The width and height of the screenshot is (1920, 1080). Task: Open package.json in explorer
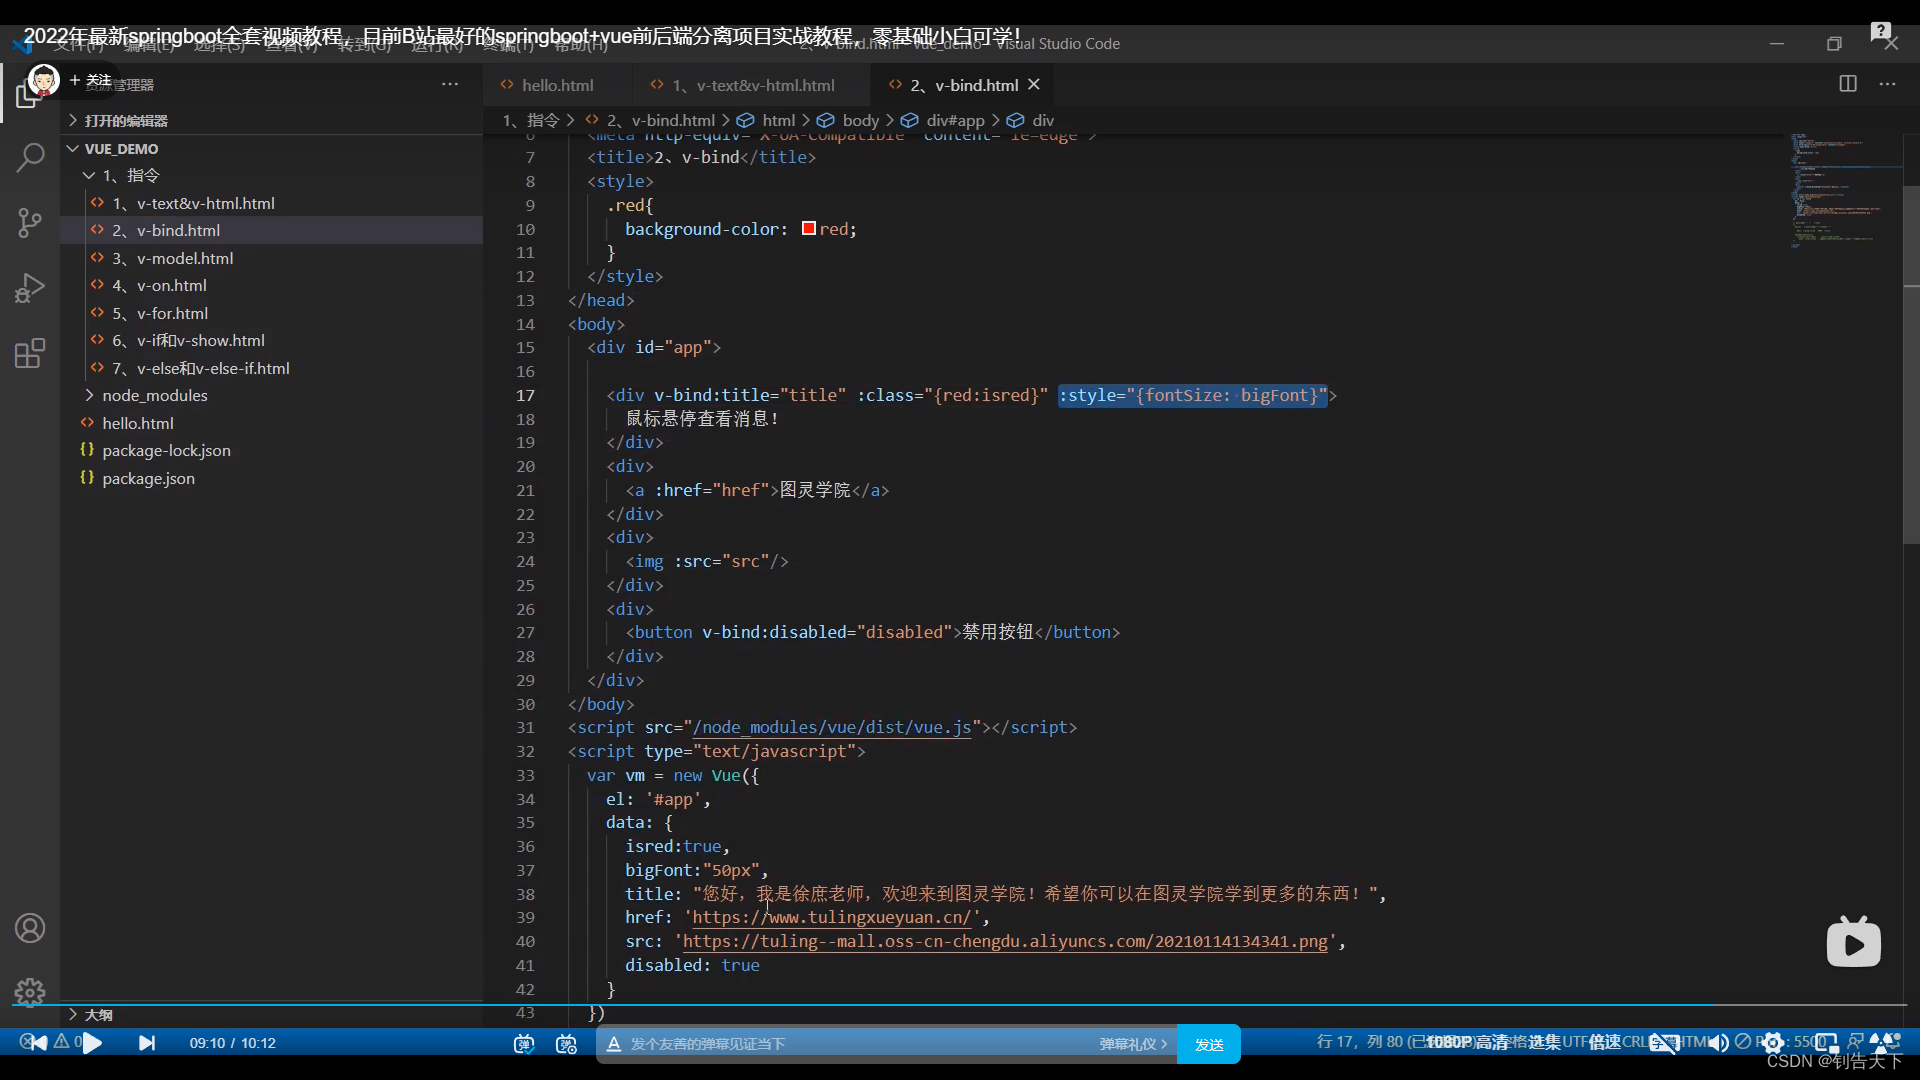tap(271, 478)
